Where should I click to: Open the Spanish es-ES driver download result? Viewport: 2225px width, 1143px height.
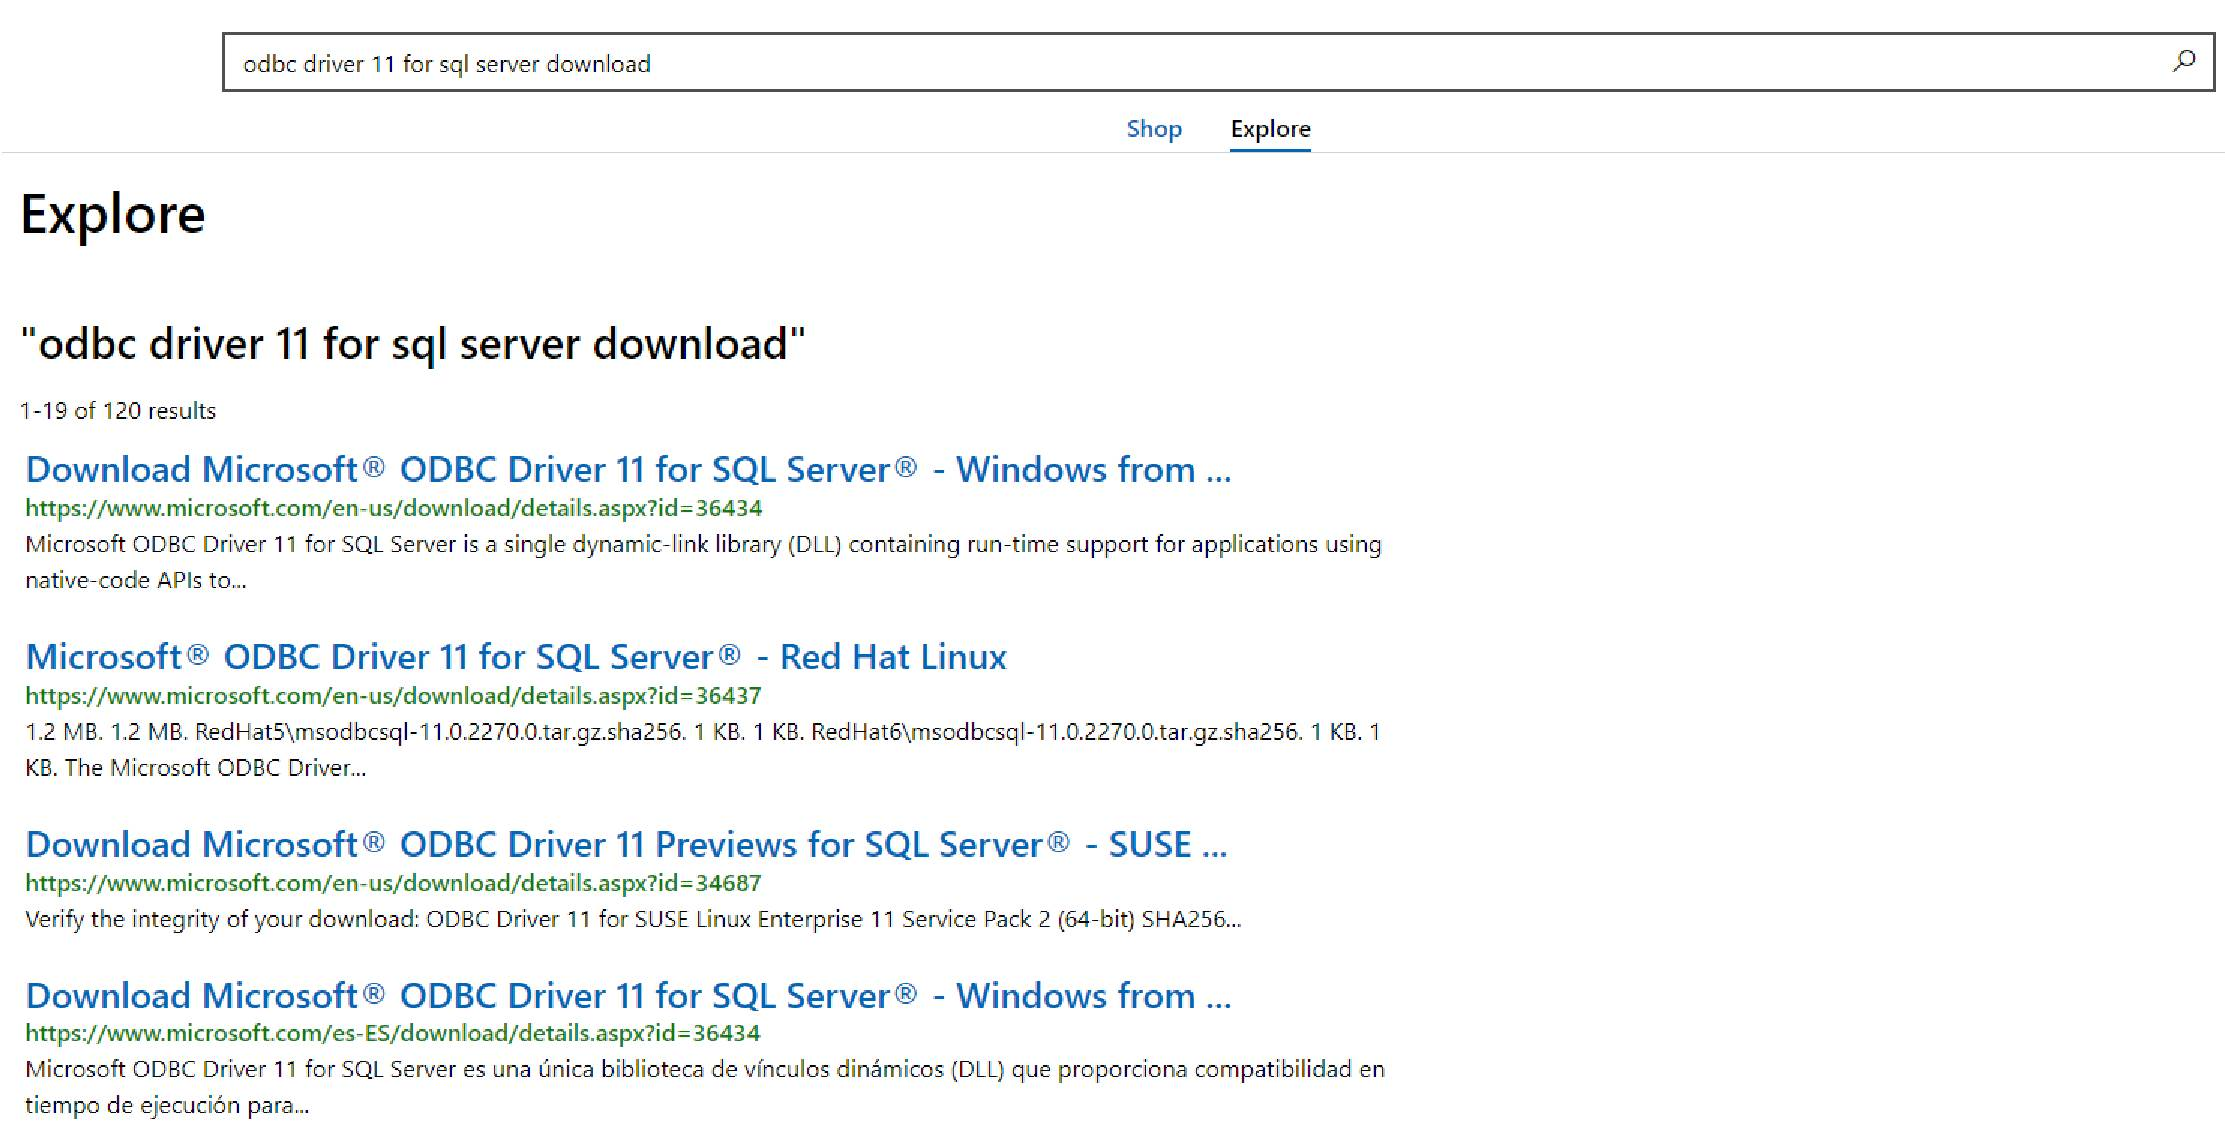[628, 995]
